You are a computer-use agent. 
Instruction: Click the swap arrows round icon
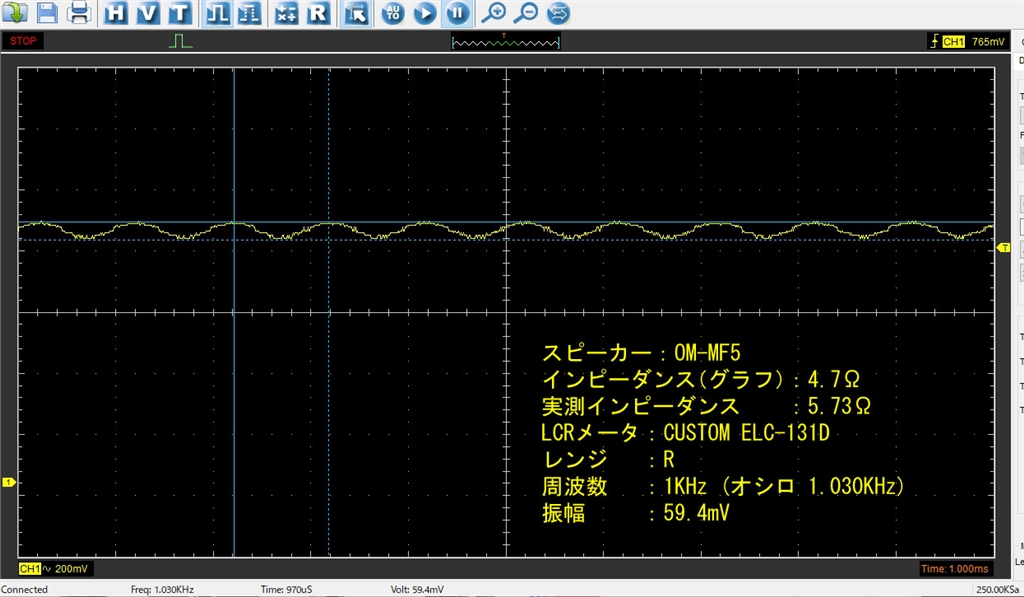coord(558,13)
